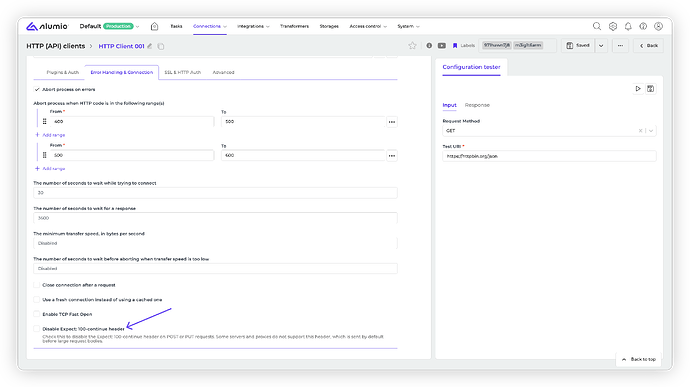This screenshot has width=690, height=387.
Task: Open the more options for the 500–600 range
Action: (x=392, y=155)
